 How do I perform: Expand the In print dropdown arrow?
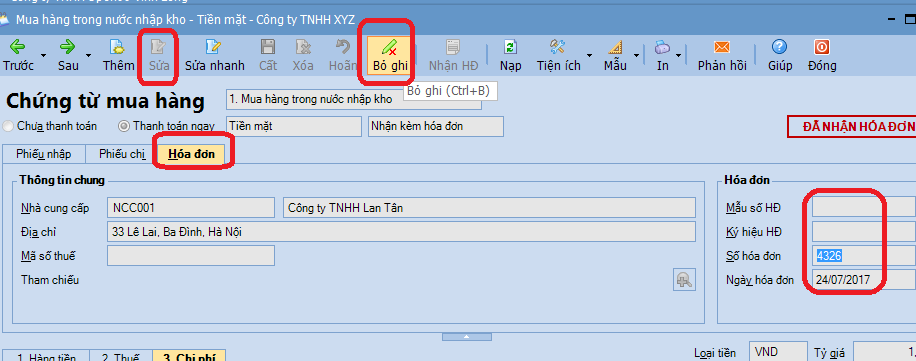[679, 55]
